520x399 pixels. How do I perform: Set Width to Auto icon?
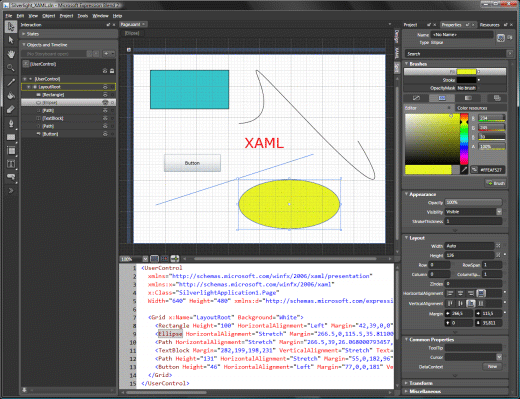(498, 246)
